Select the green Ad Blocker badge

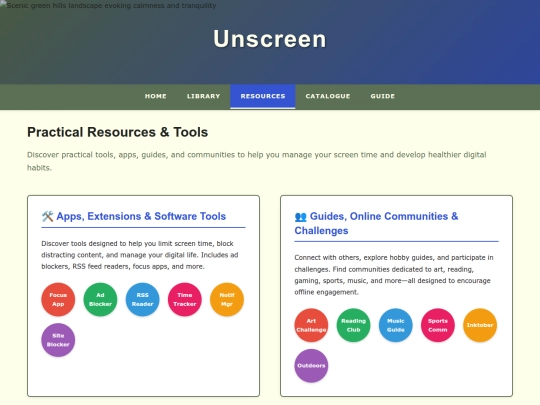pos(100,300)
